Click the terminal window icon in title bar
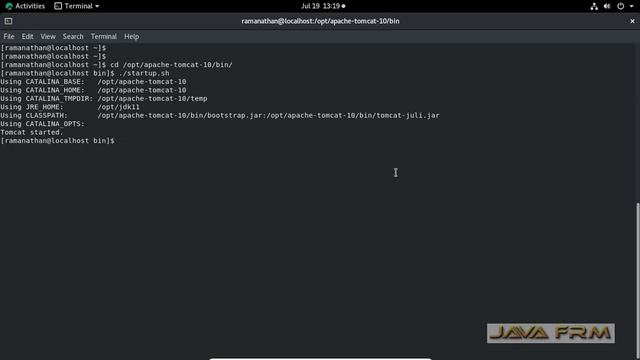Image resolution: width=640 pixels, height=360 pixels. [8, 21]
